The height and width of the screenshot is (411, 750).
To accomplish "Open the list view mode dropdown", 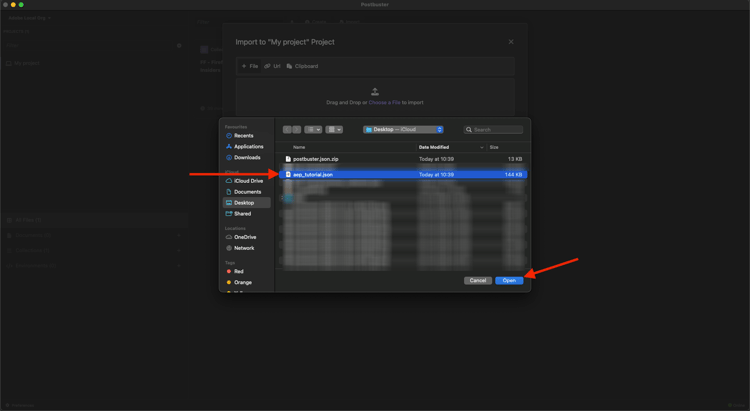I will tap(313, 130).
